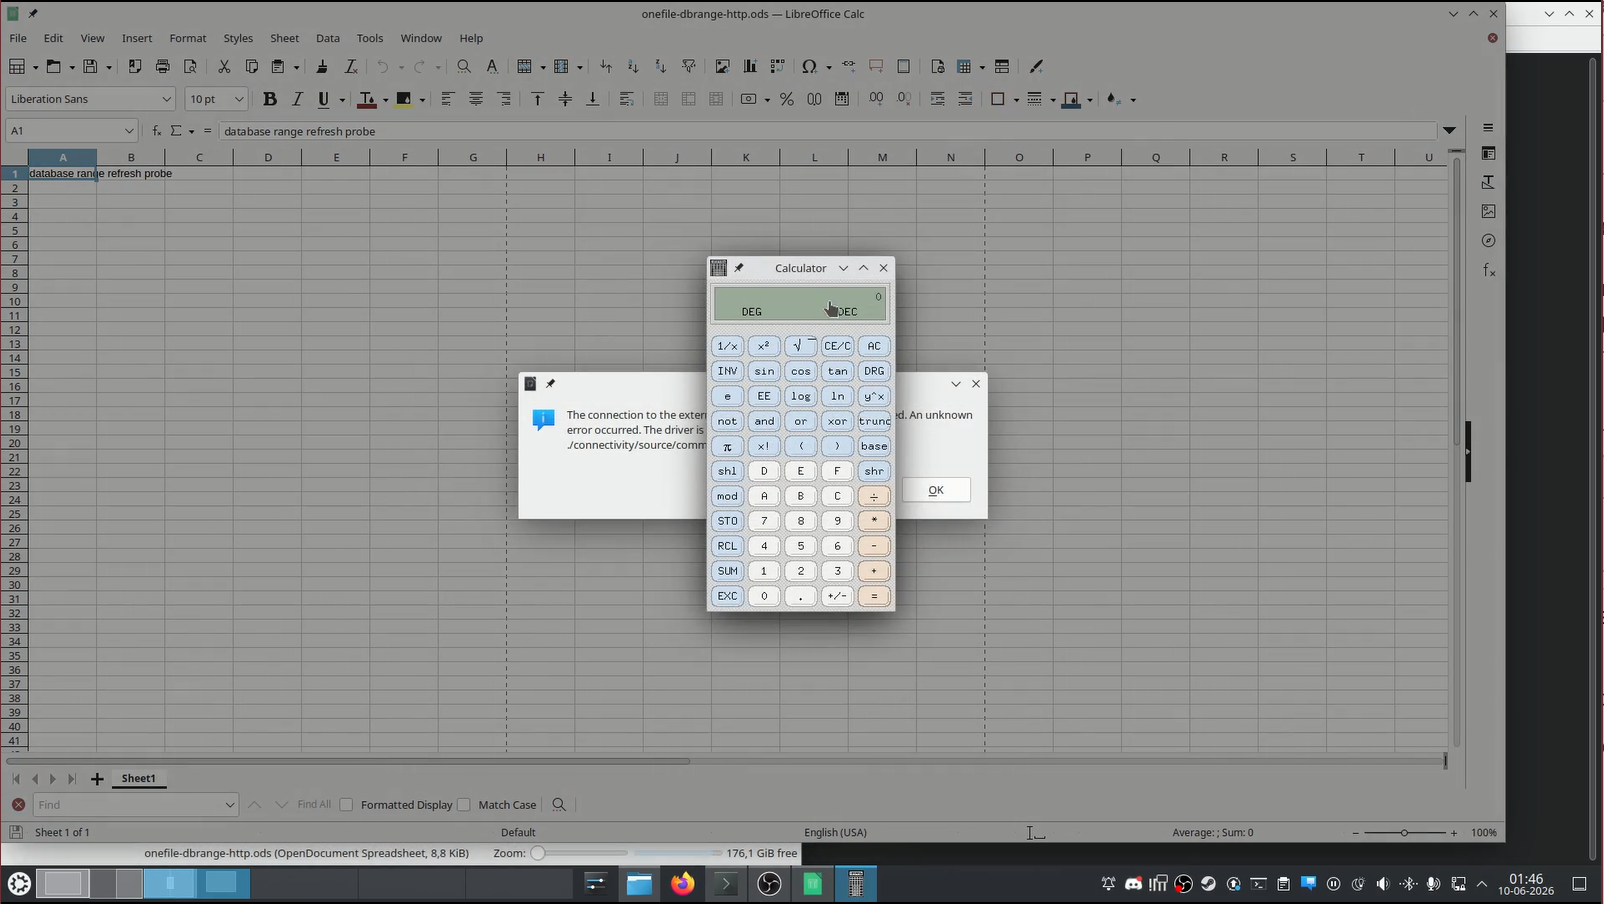Toggle the DRG angle mode key in Calculator

coord(874,371)
